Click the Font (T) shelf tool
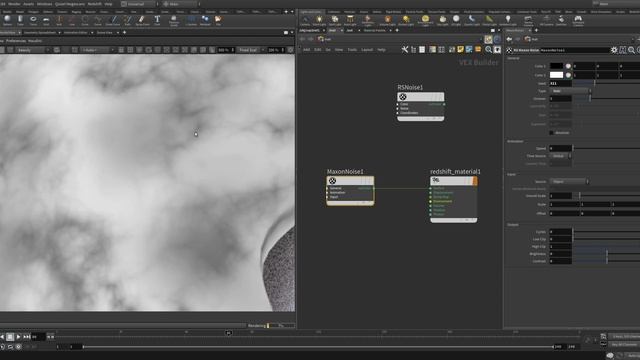Screen dimensions: 640x360 tap(157, 20)
